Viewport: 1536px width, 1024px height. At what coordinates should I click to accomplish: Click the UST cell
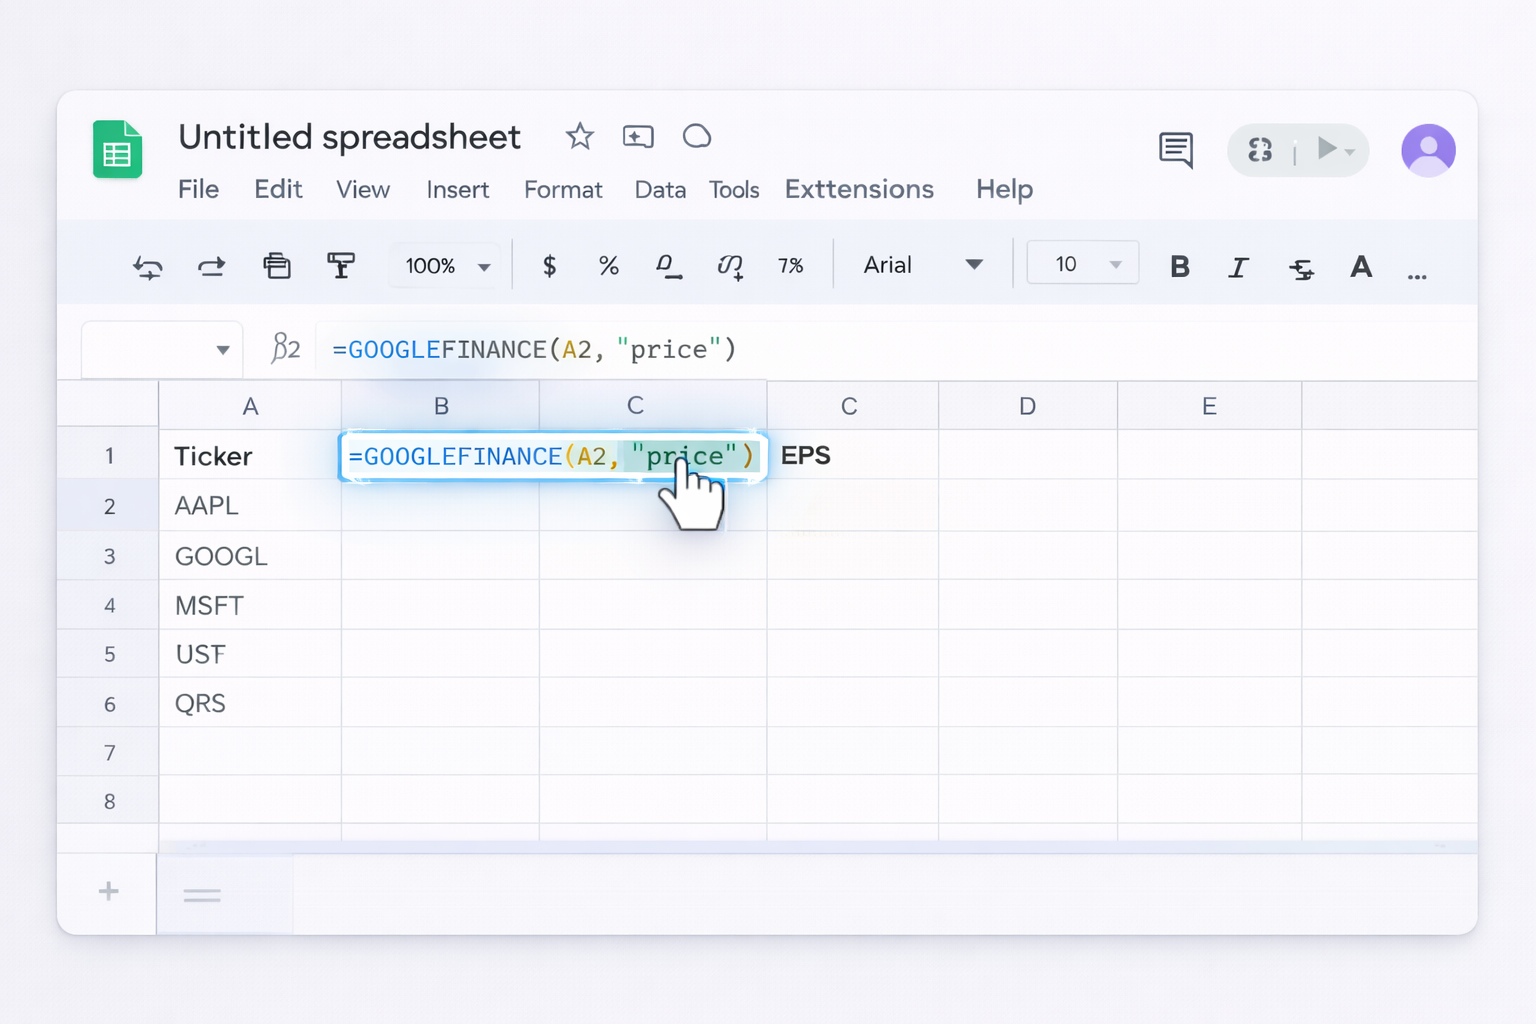click(x=250, y=654)
